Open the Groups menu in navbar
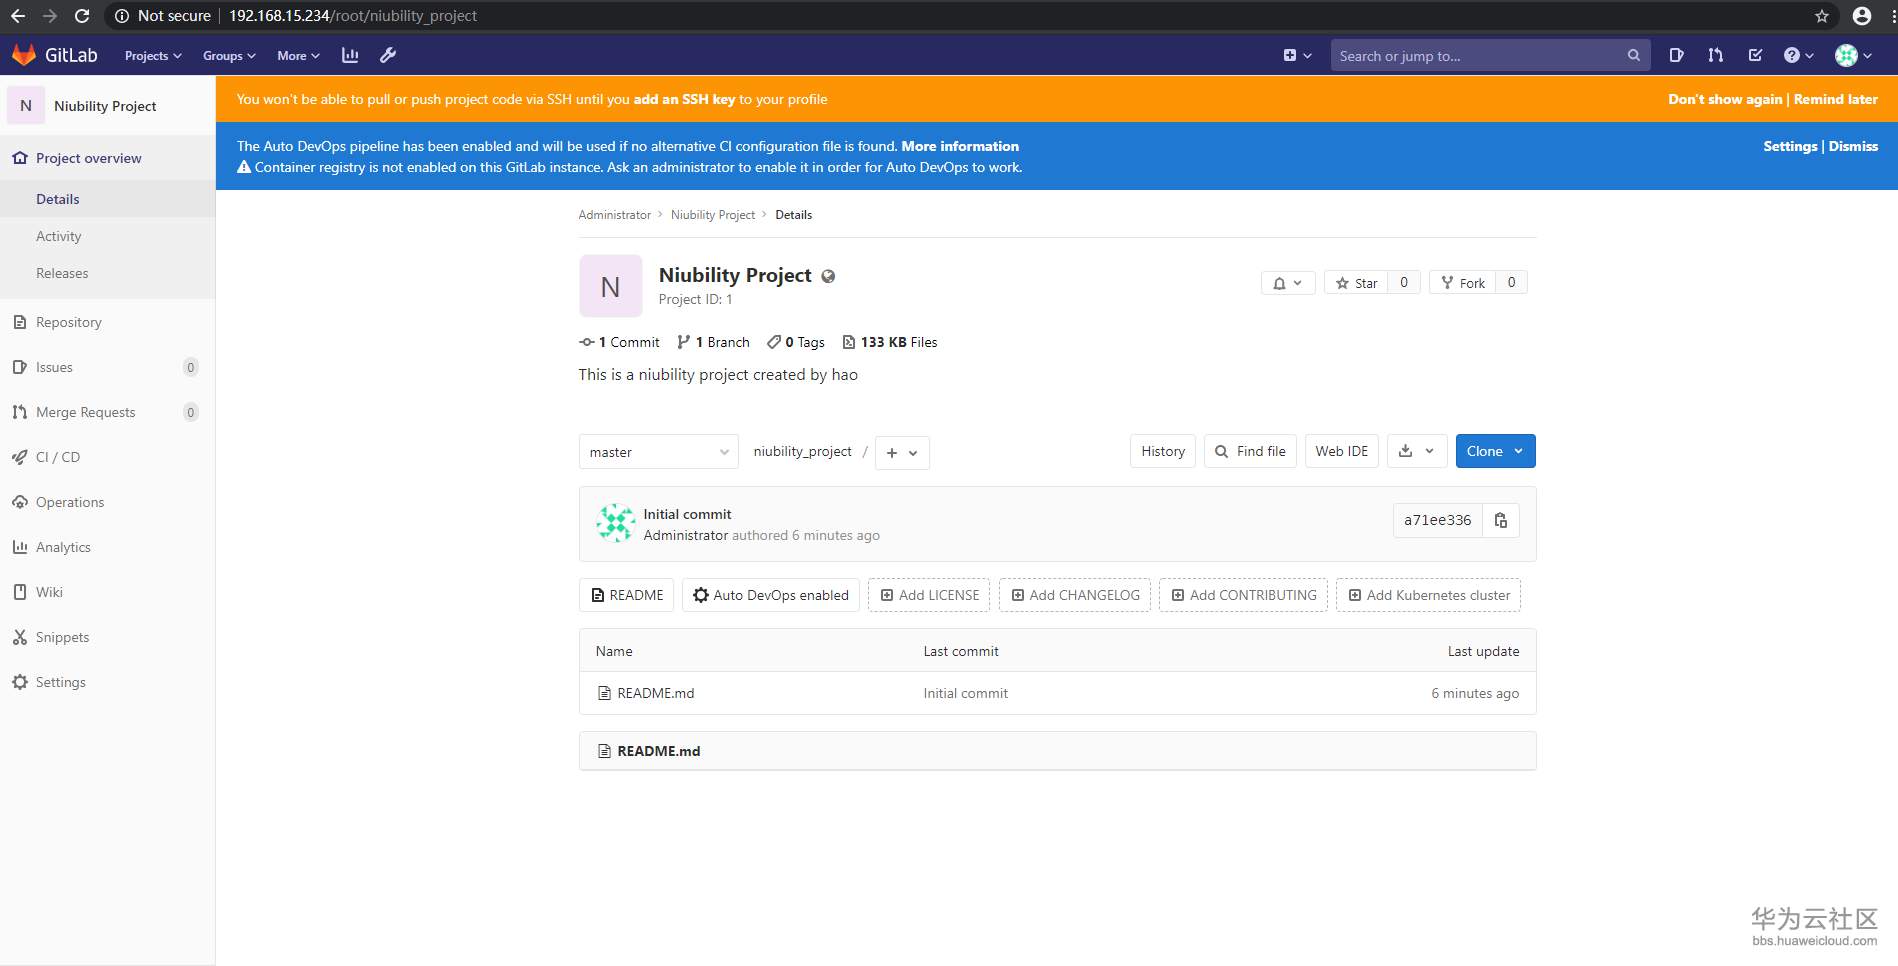1898x966 pixels. tap(229, 56)
